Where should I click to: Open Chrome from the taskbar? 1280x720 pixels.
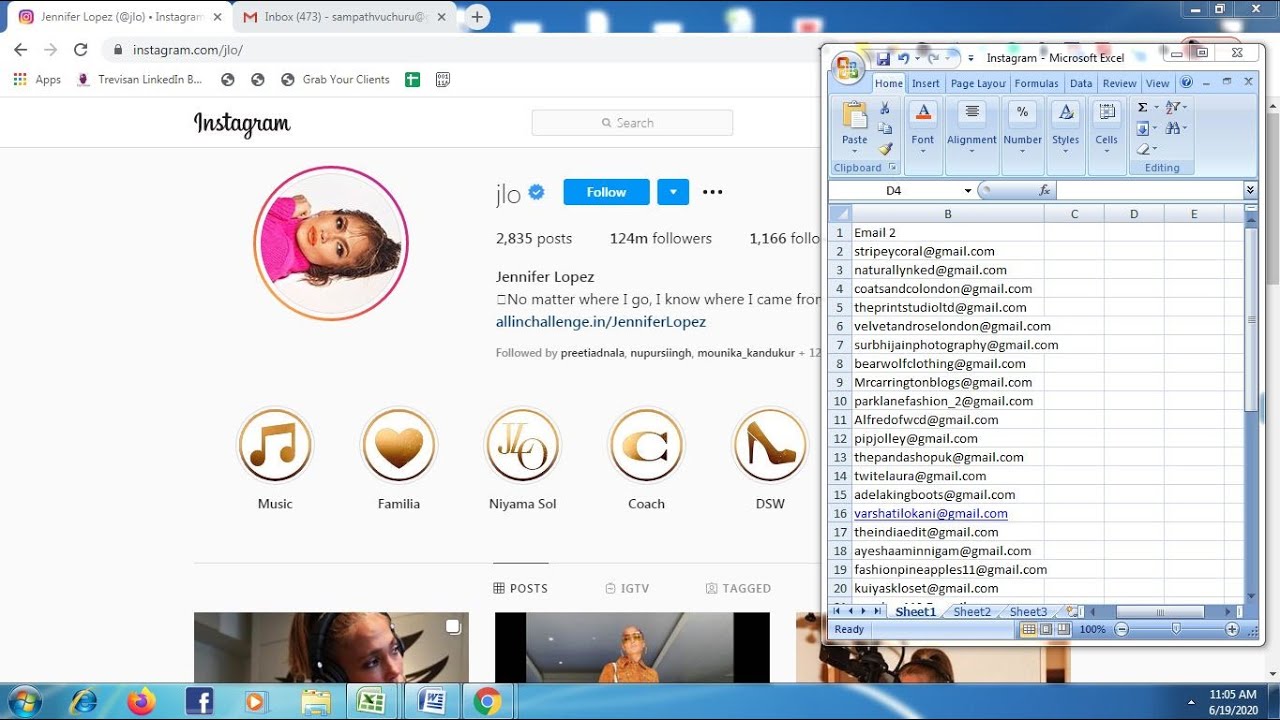tap(487, 701)
